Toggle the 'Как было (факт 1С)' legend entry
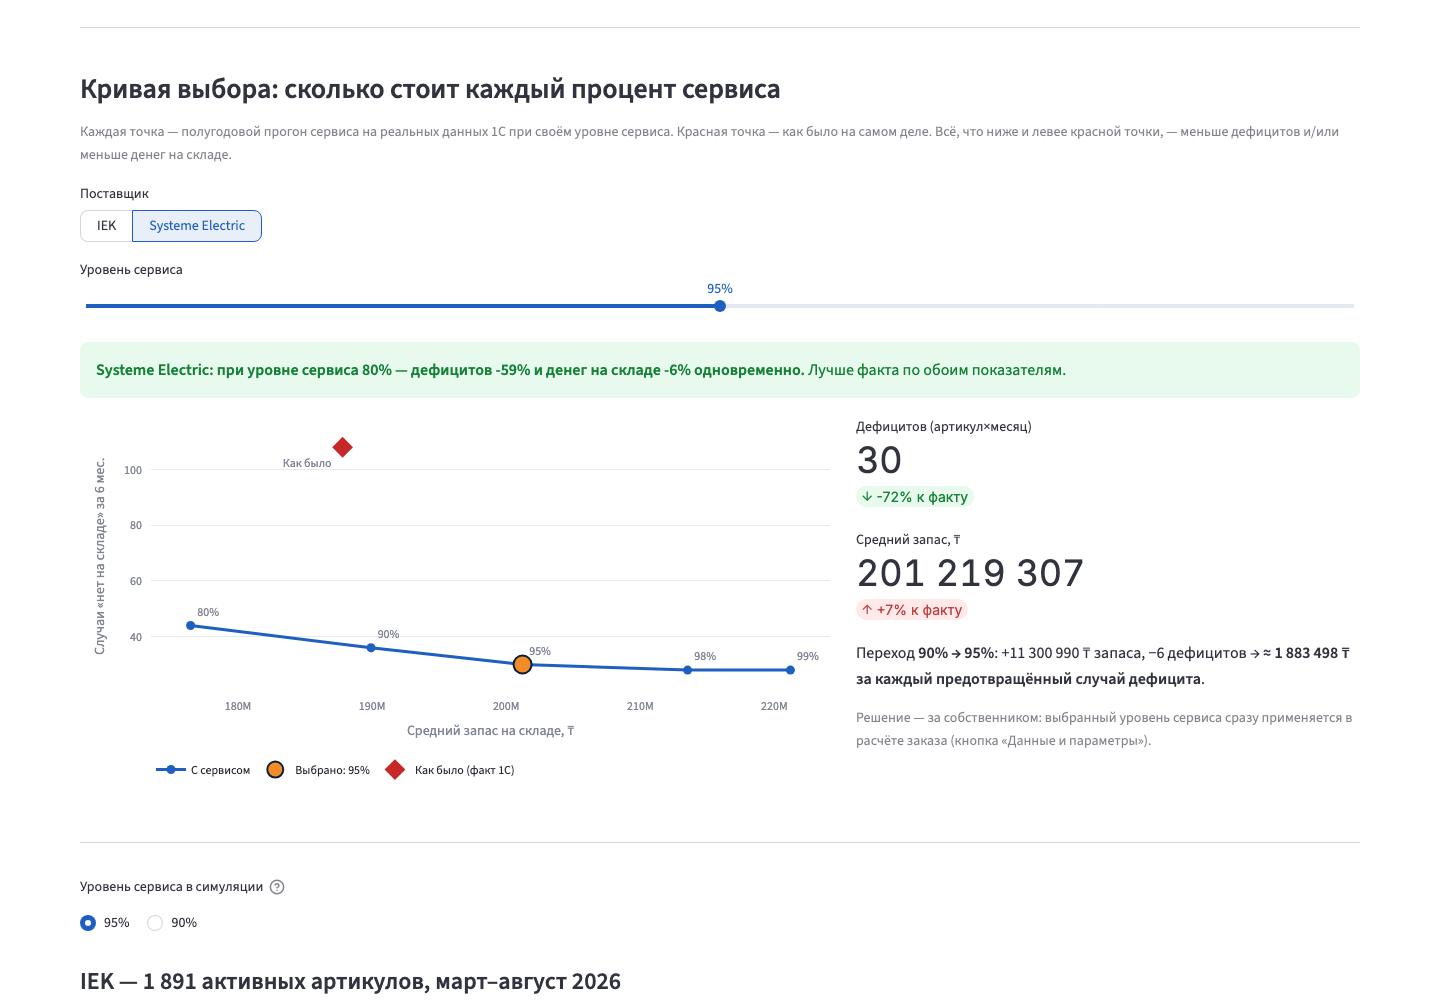 (x=450, y=770)
